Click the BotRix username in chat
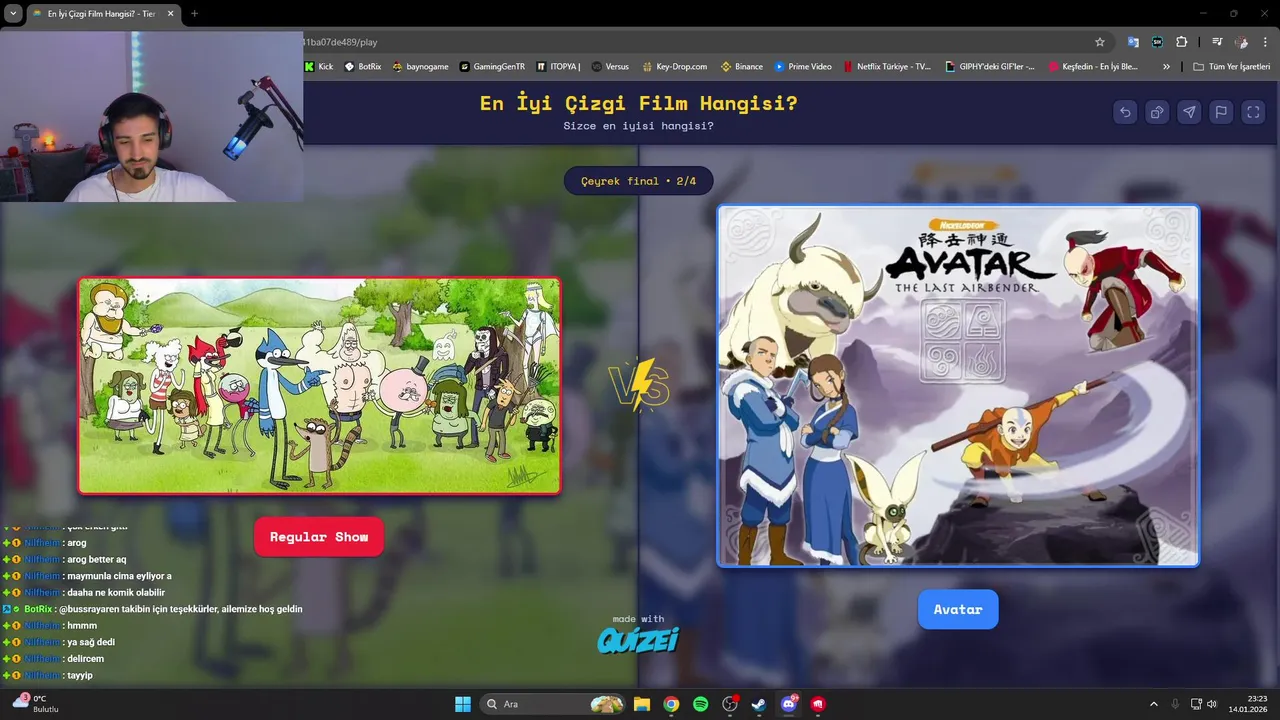Viewport: 1280px width, 720px height. click(38, 609)
